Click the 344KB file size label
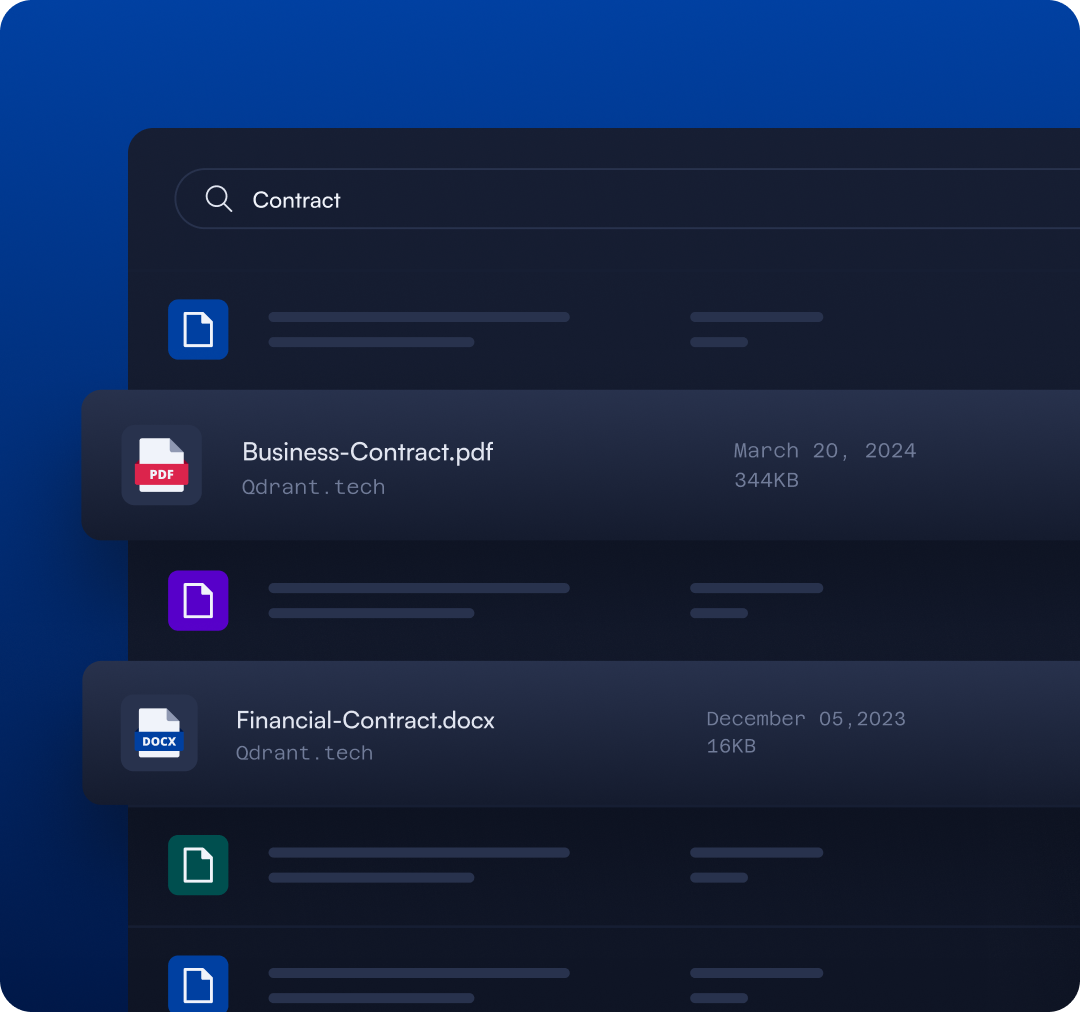 pyautogui.click(x=766, y=480)
